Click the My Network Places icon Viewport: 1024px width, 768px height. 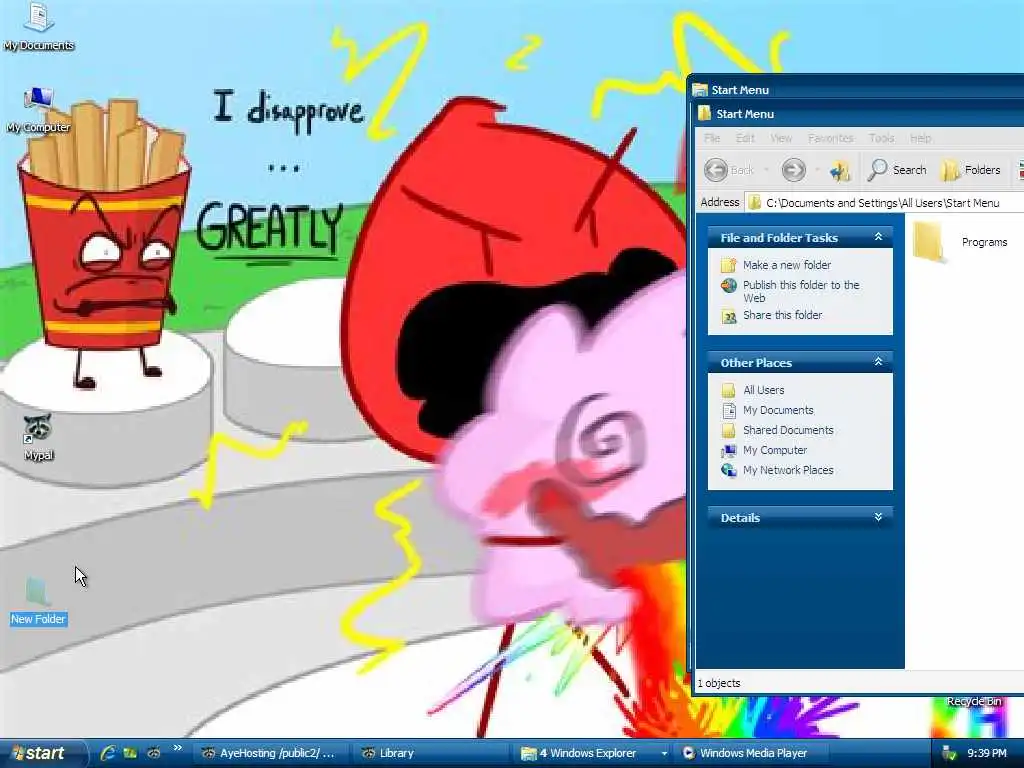coord(729,470)
